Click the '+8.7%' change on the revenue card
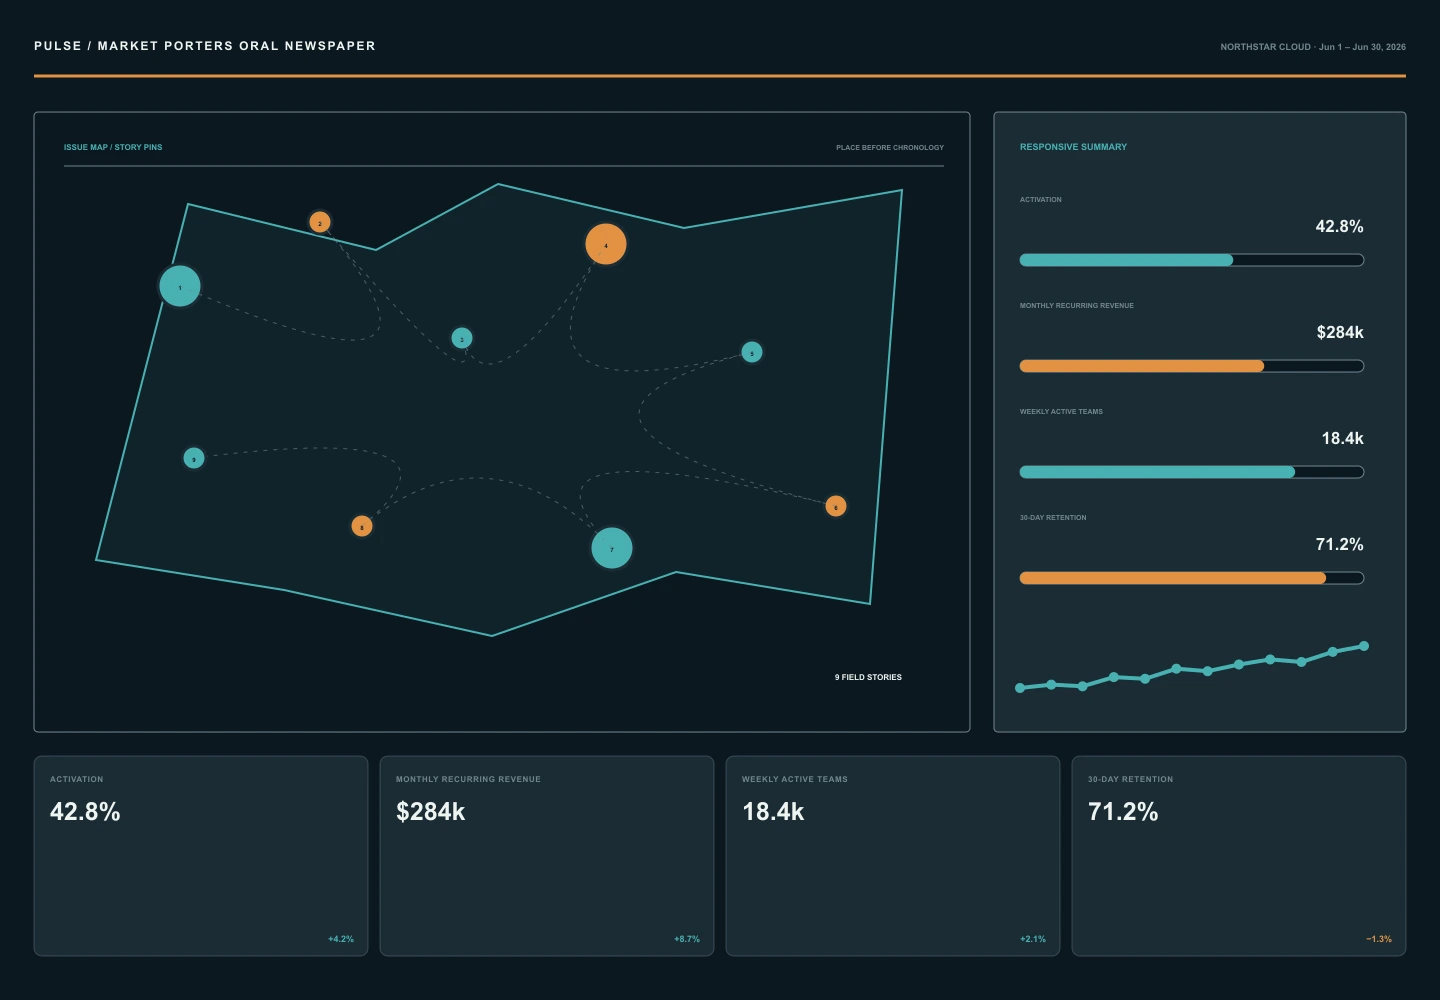Viewport: 1440px width, 1000px height. tap(687, 939)
